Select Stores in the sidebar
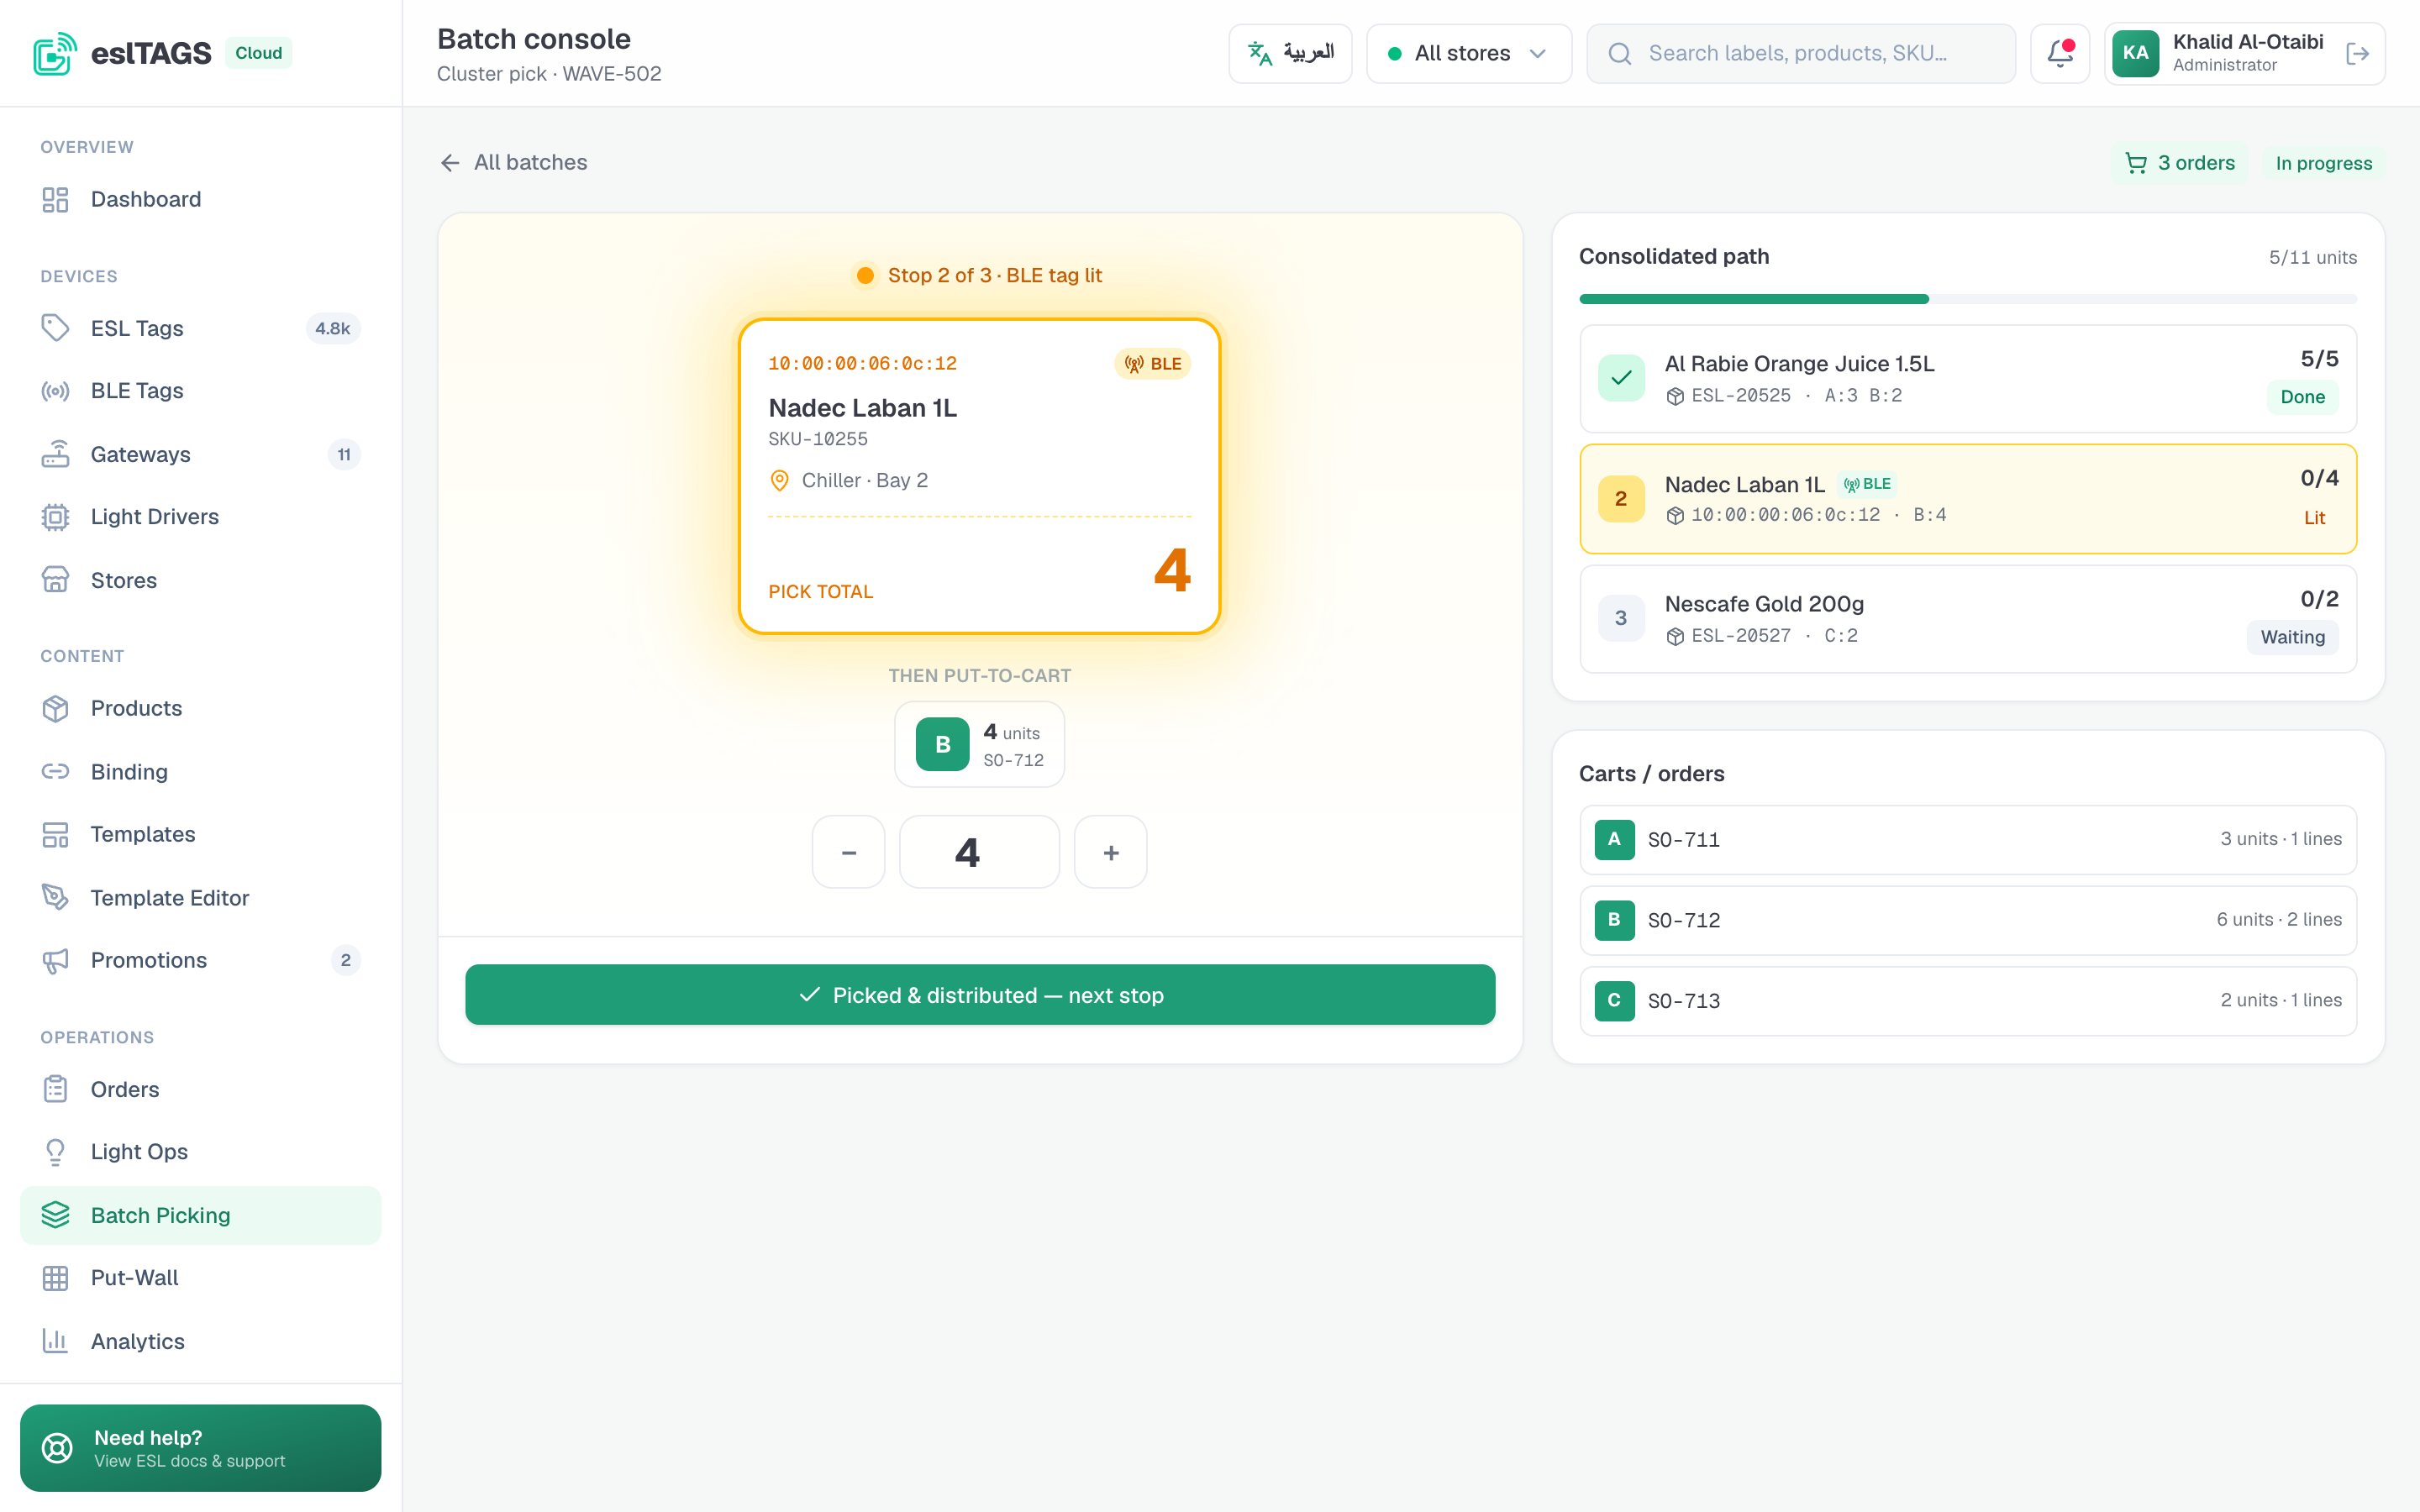The image size is (2420, 1512). [200, 580]
